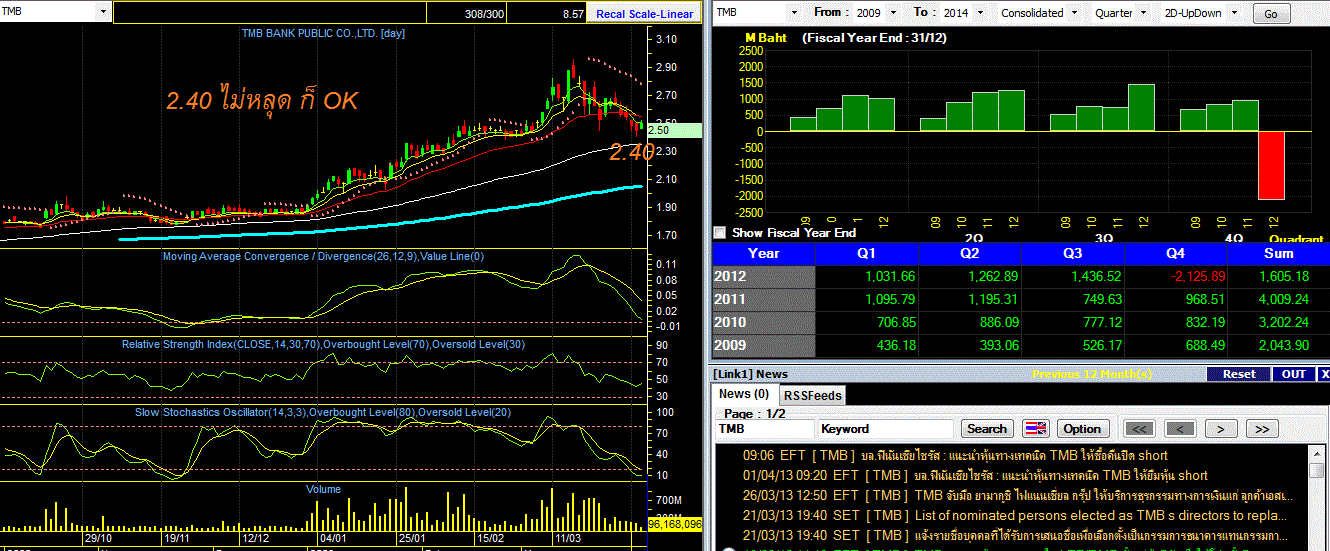Screen dimensions: 1330x551
Task: Select the 2009 year row header
Action: (763, 345)
